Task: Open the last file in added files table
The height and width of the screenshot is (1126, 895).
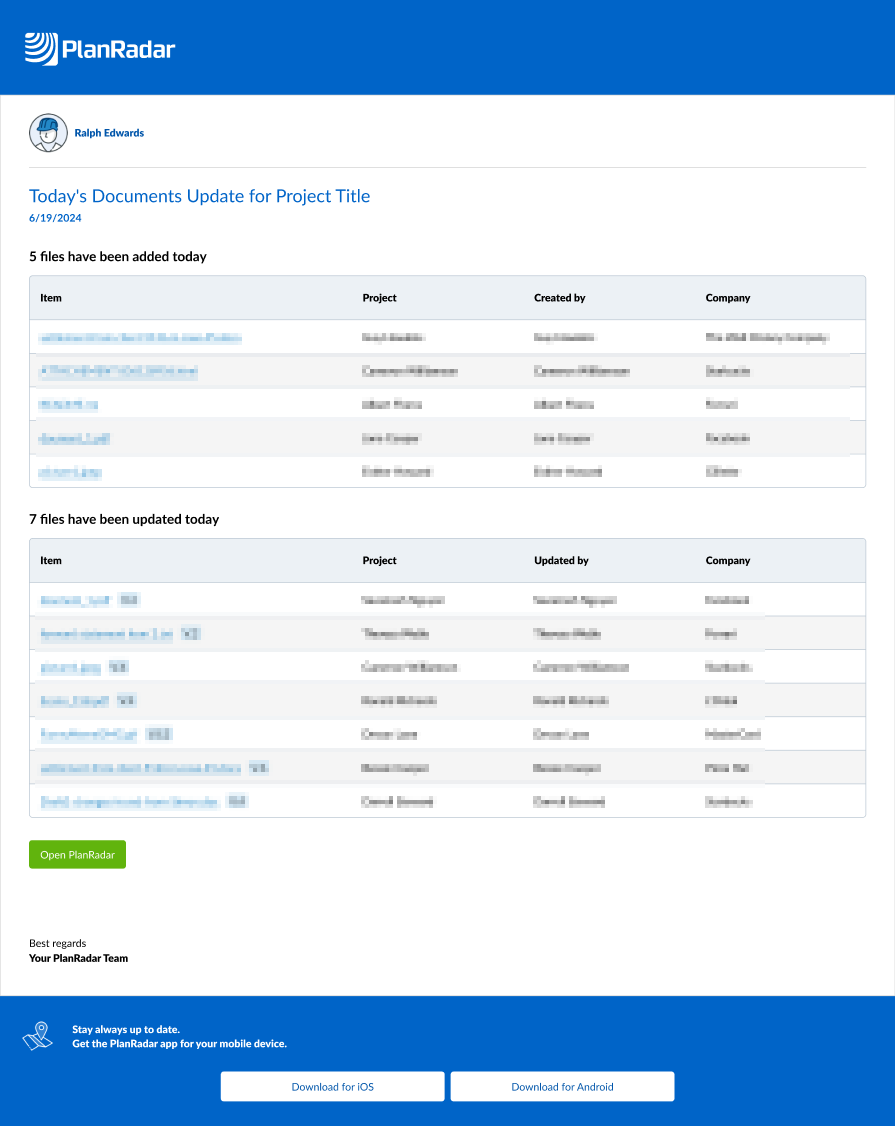Action: pyautogui.click(x=70, y=472)
